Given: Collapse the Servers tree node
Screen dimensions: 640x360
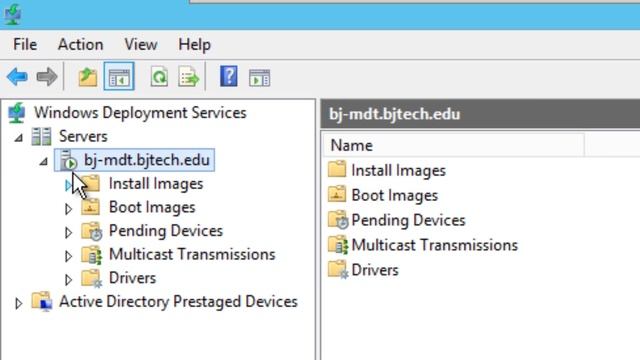Looking at the screenshot, I should pos(18,138).
